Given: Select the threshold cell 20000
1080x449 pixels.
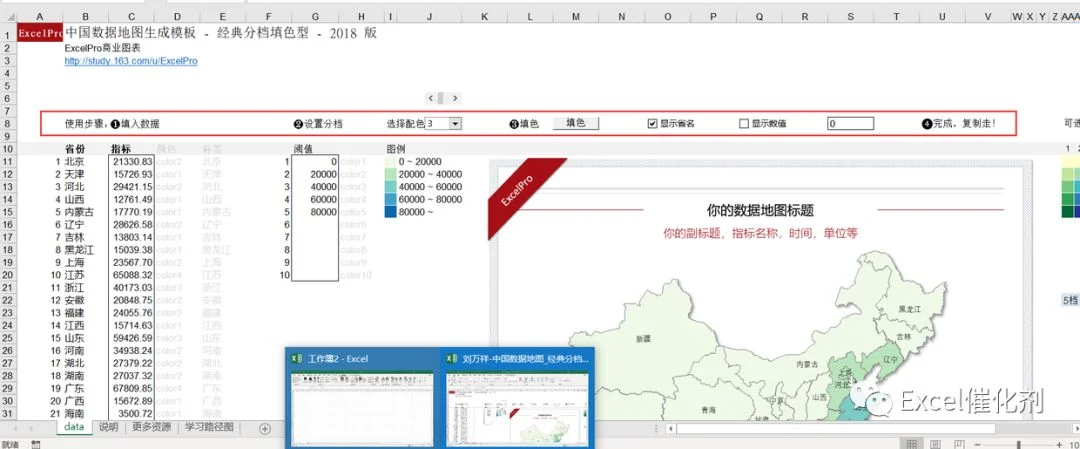Looking at the screenshot, I should tap(315, 175).
